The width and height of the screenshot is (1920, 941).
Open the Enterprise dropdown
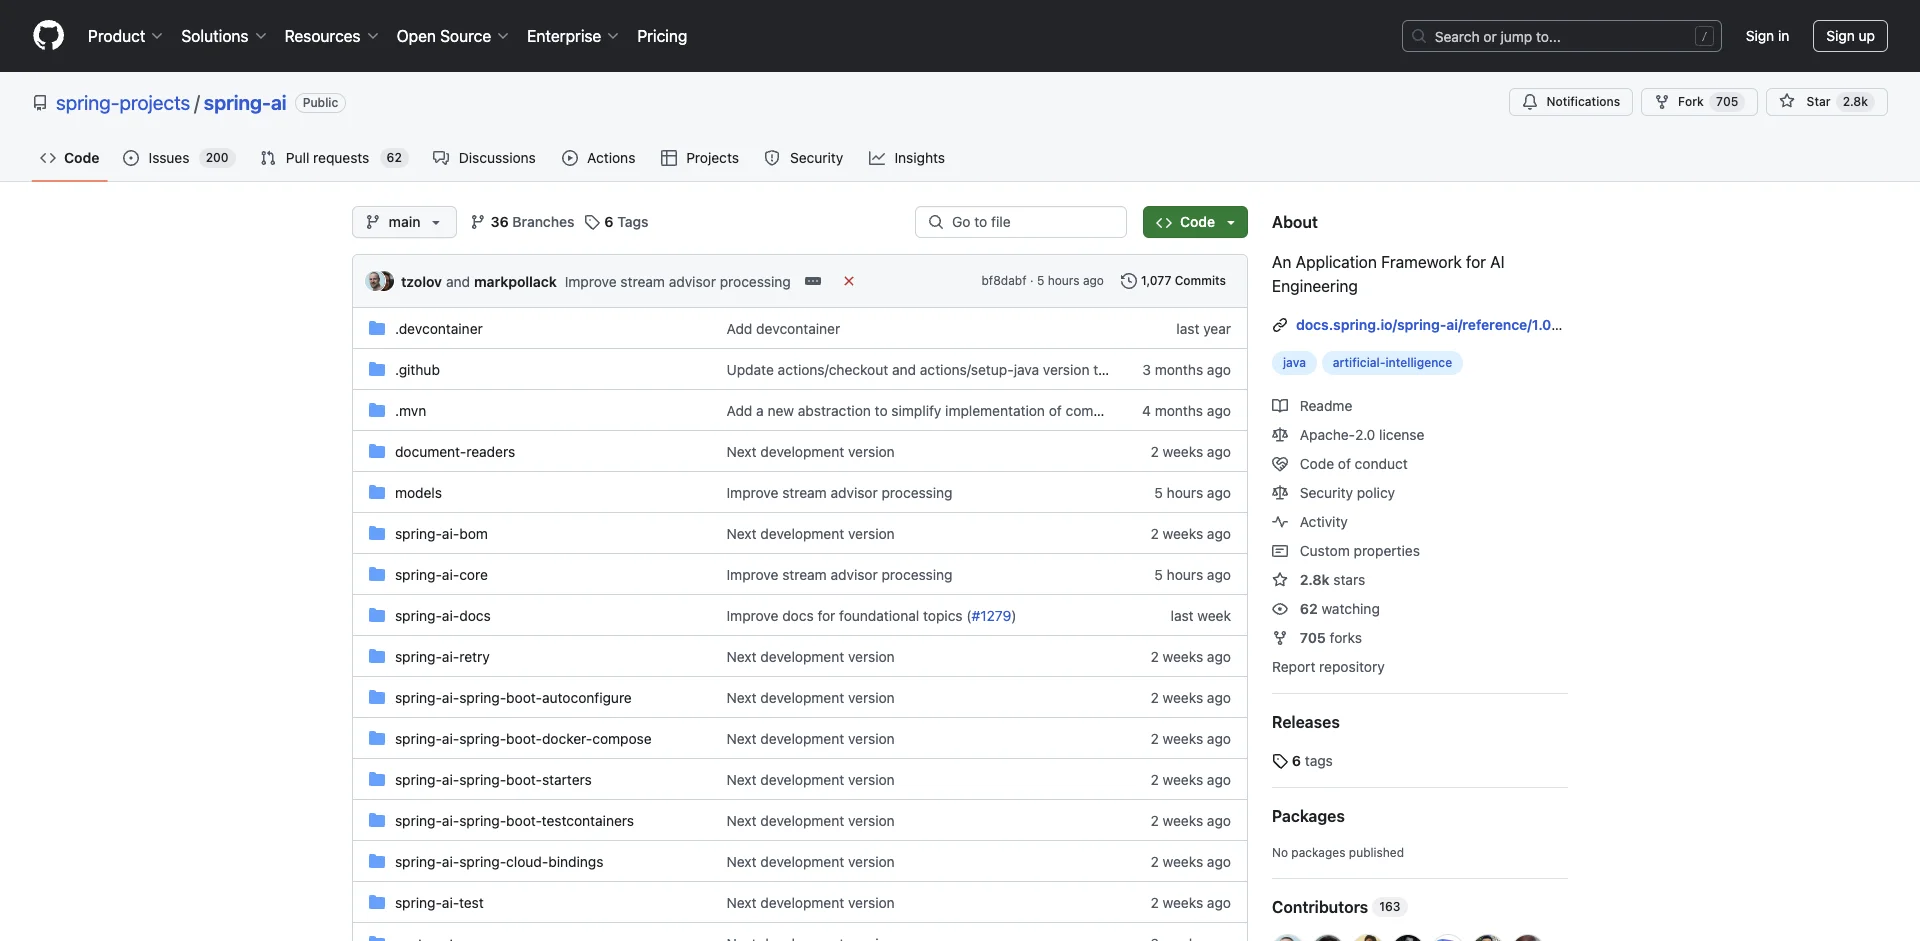572,36
